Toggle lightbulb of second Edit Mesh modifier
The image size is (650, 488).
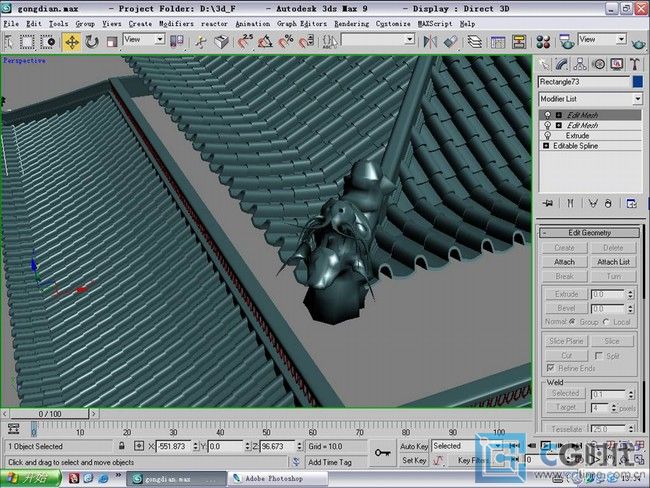coord(547,125)
